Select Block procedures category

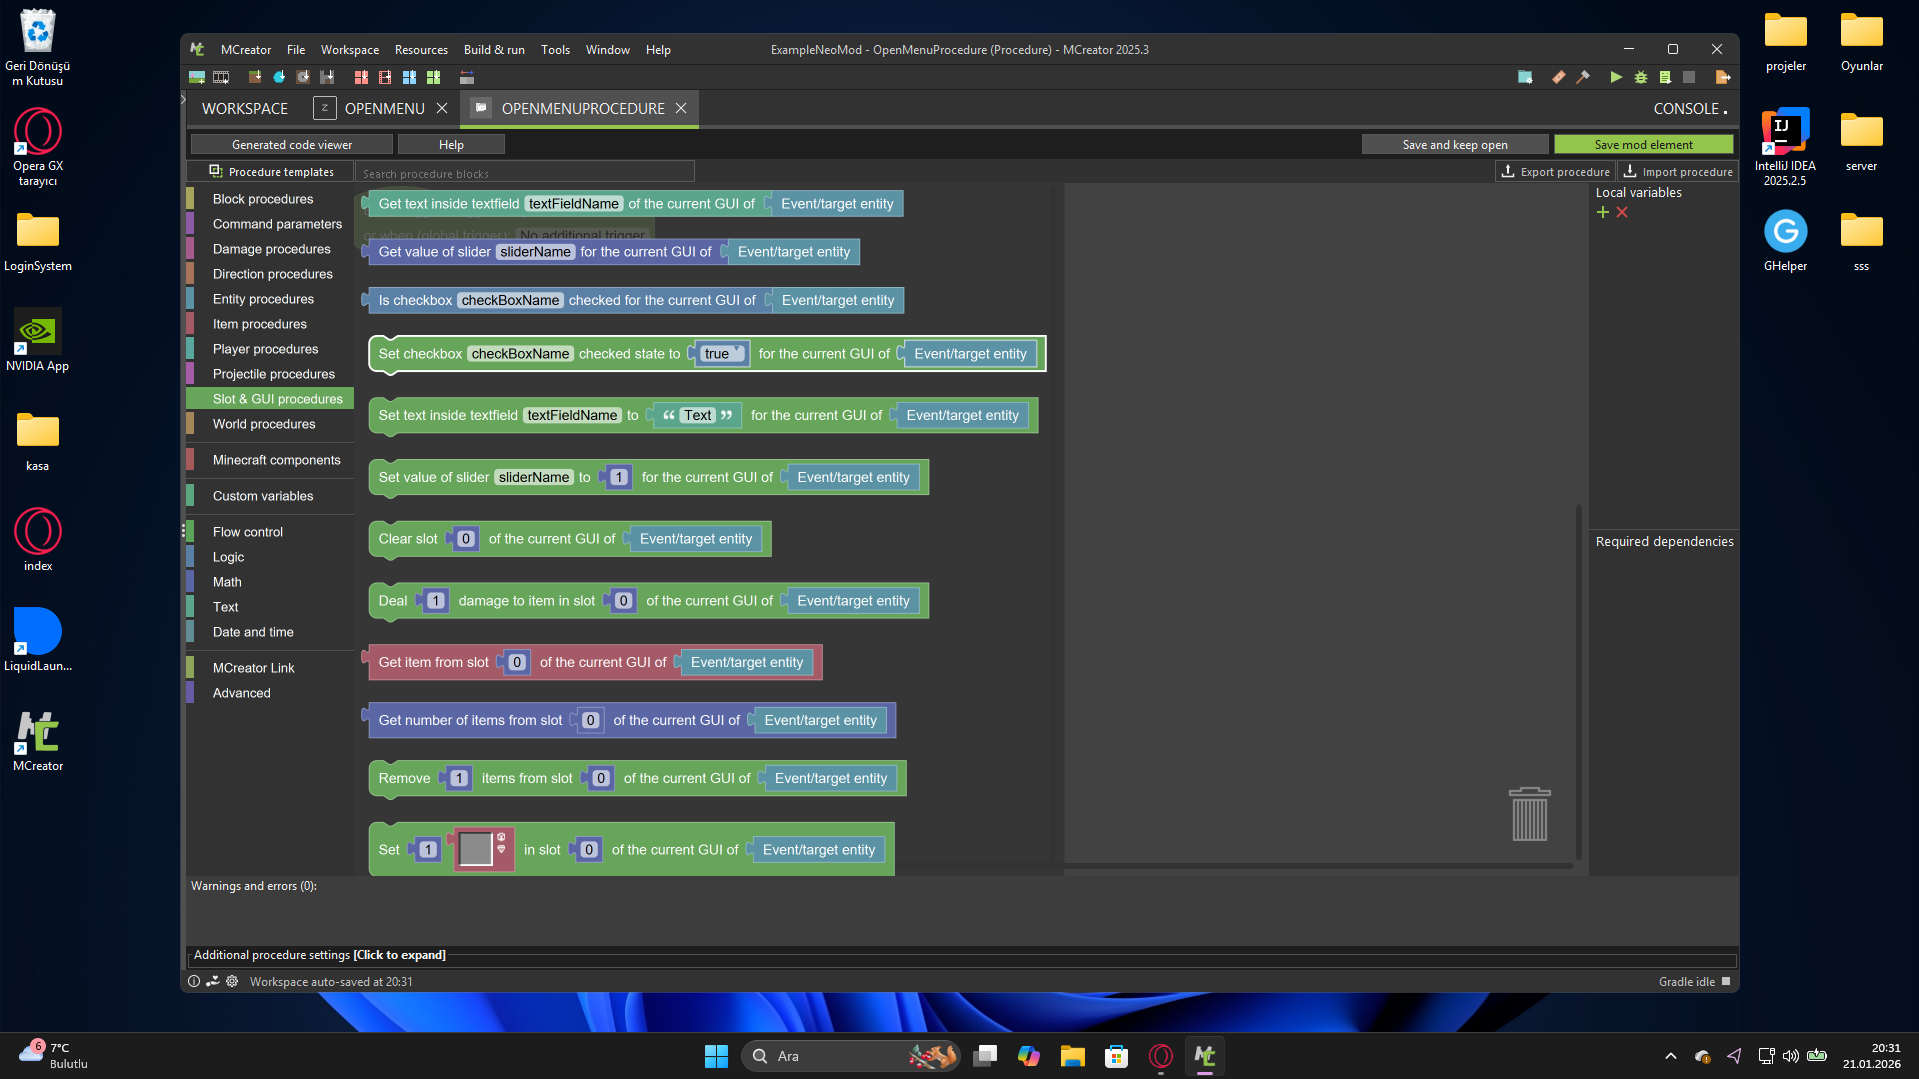[270, 199]
